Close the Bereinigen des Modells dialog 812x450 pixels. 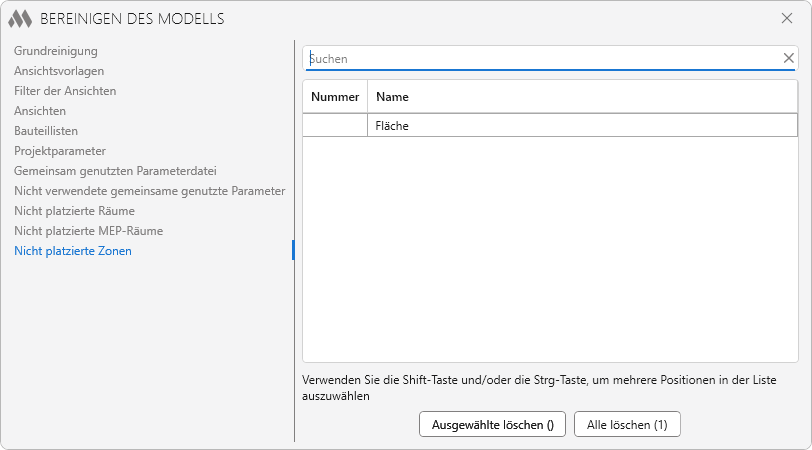pyautogui.click(x=786, y=18)
